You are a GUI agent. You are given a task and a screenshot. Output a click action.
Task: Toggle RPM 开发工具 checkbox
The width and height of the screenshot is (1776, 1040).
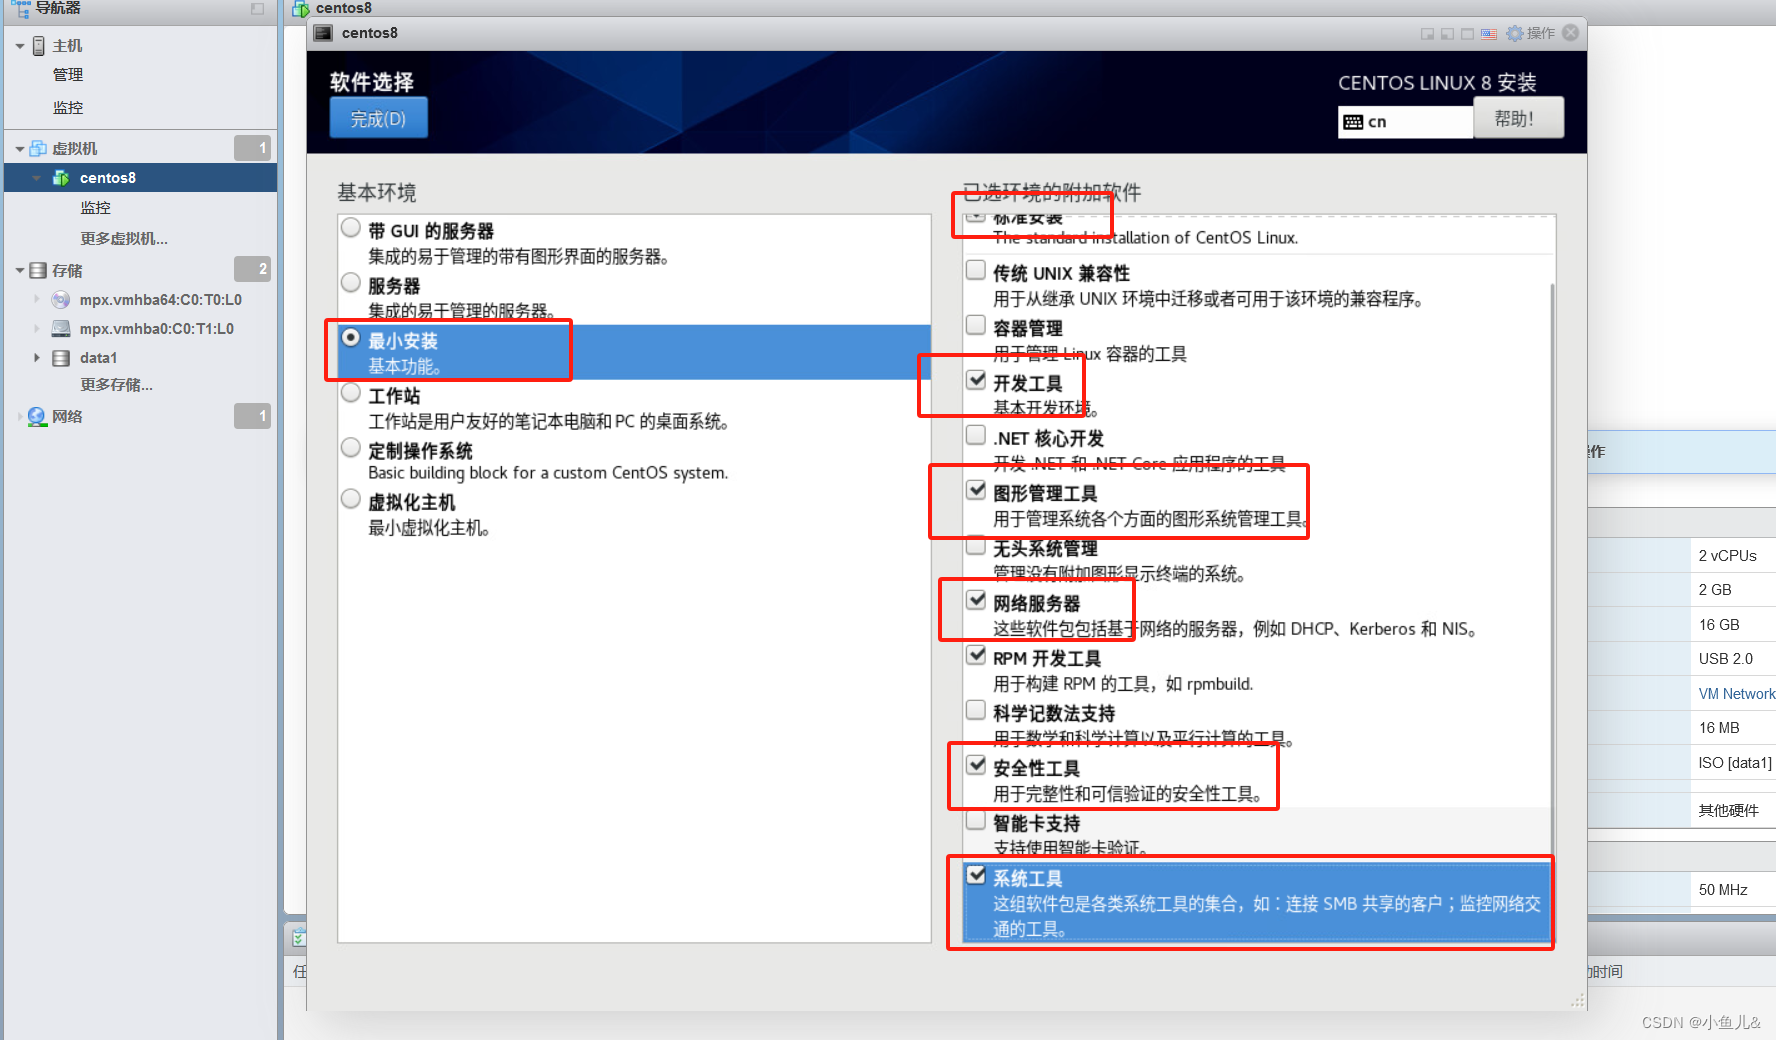point(976,655)
